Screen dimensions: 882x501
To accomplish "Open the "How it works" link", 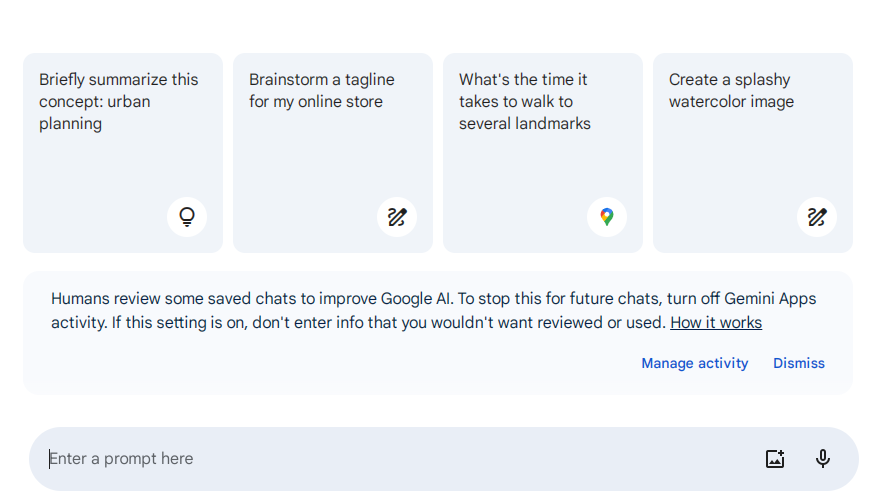I will (716, 323).
